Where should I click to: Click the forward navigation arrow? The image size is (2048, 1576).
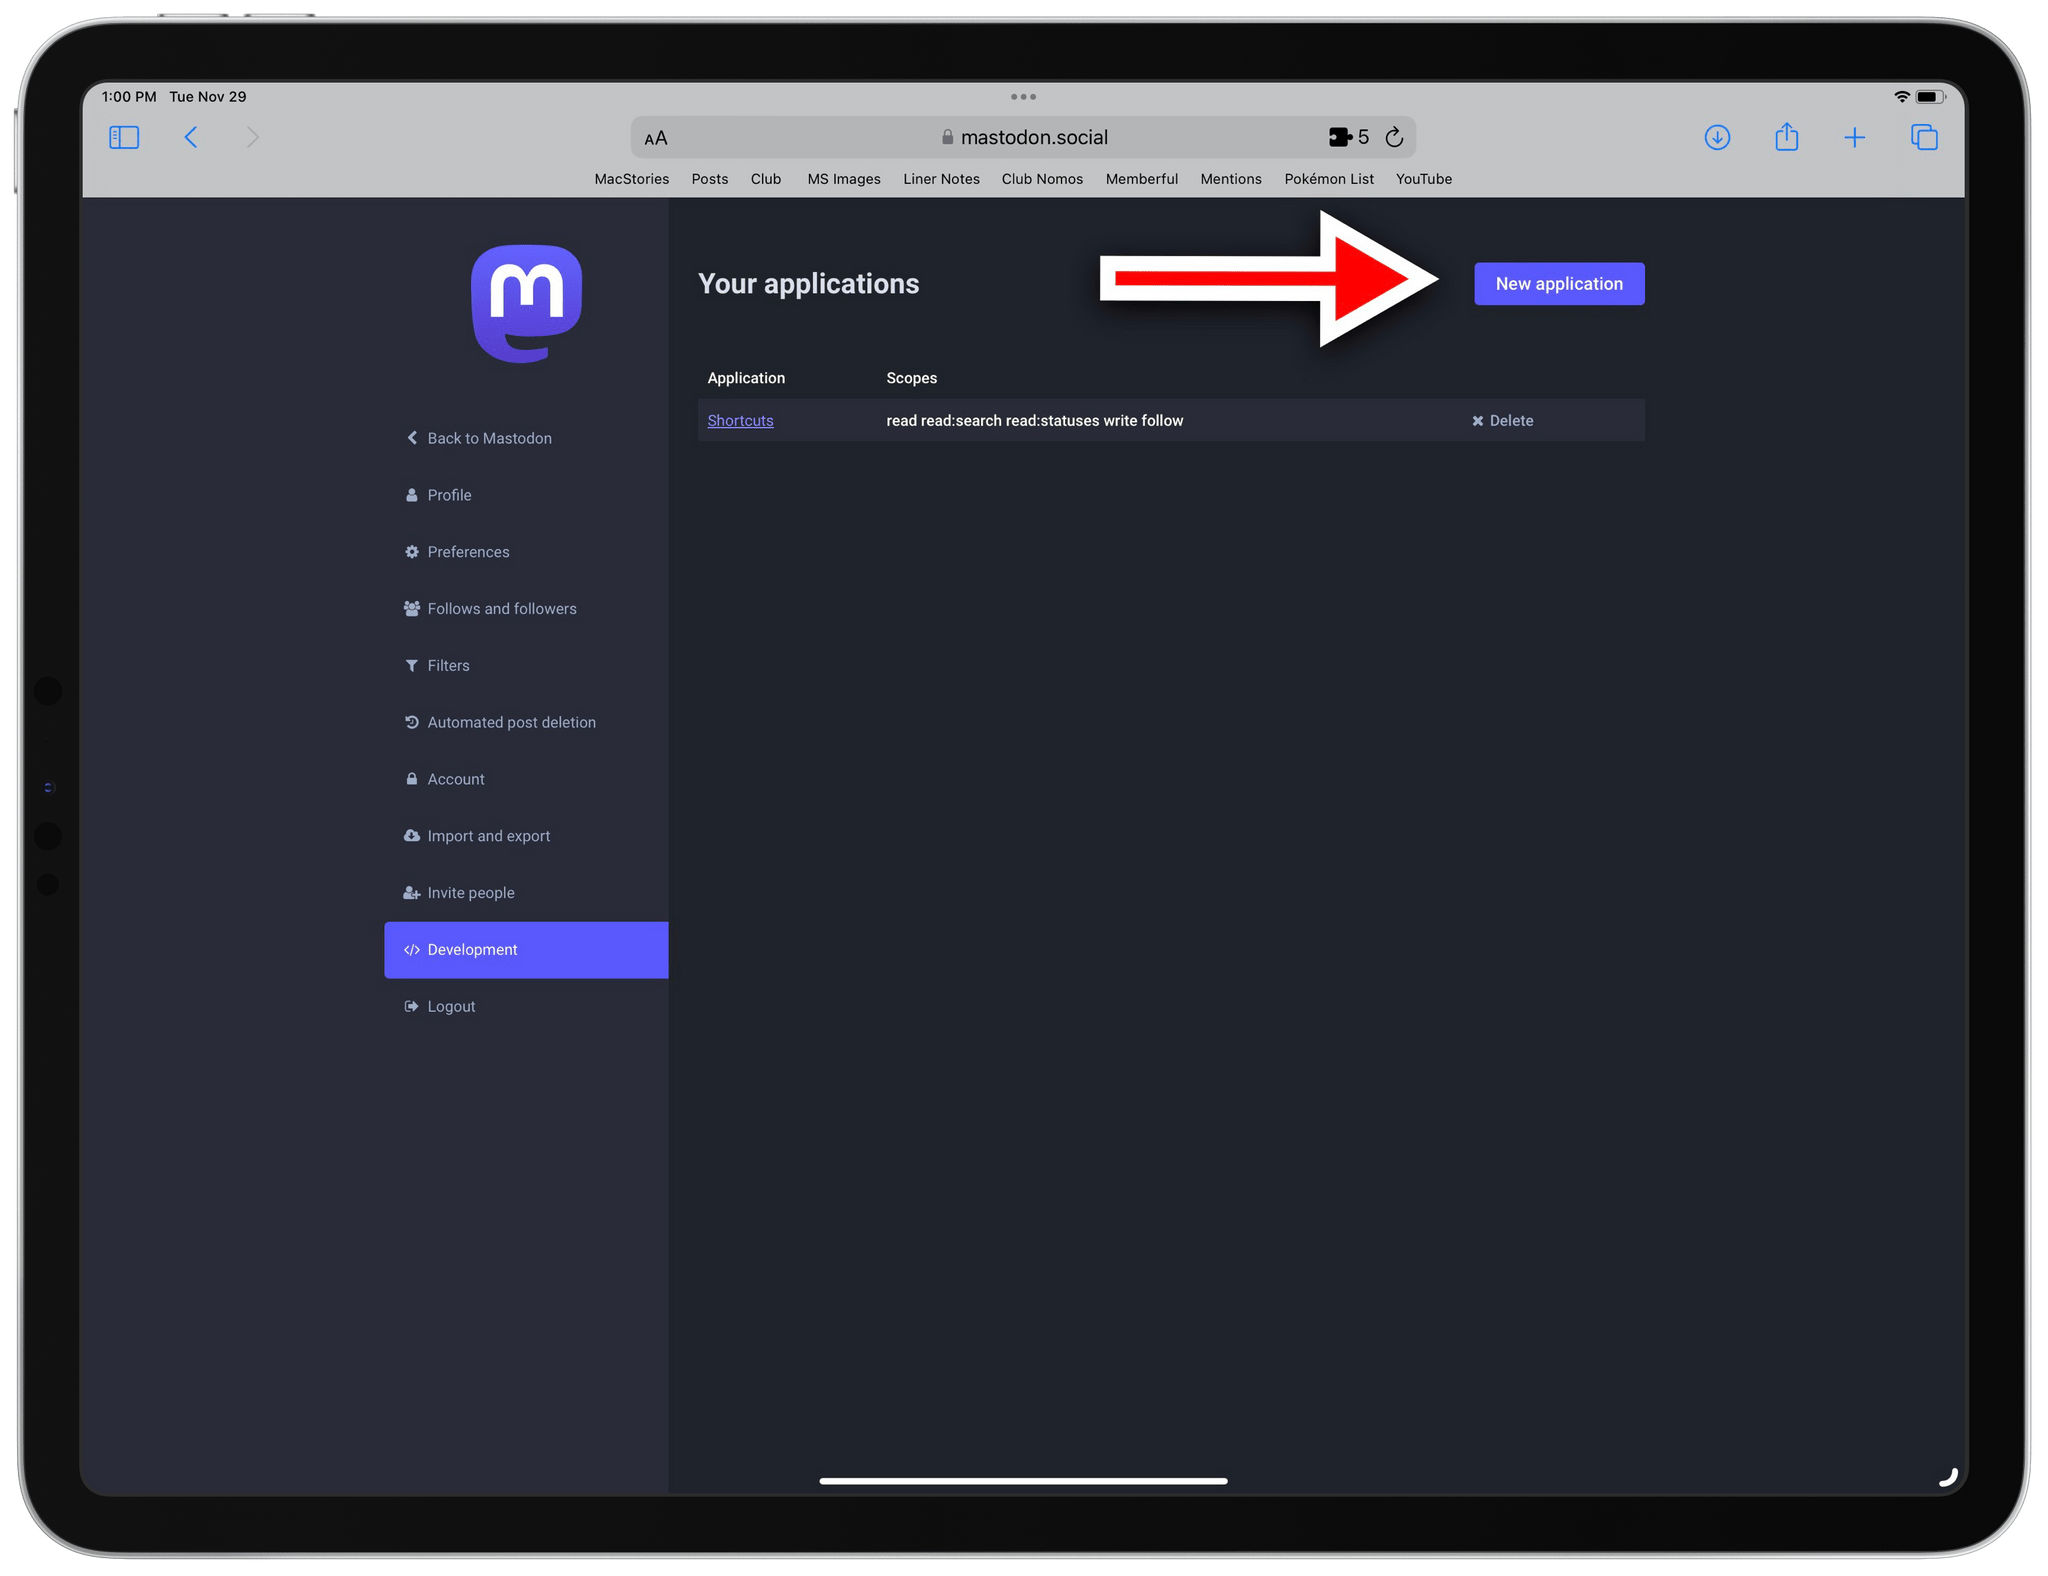click(252, 137)
